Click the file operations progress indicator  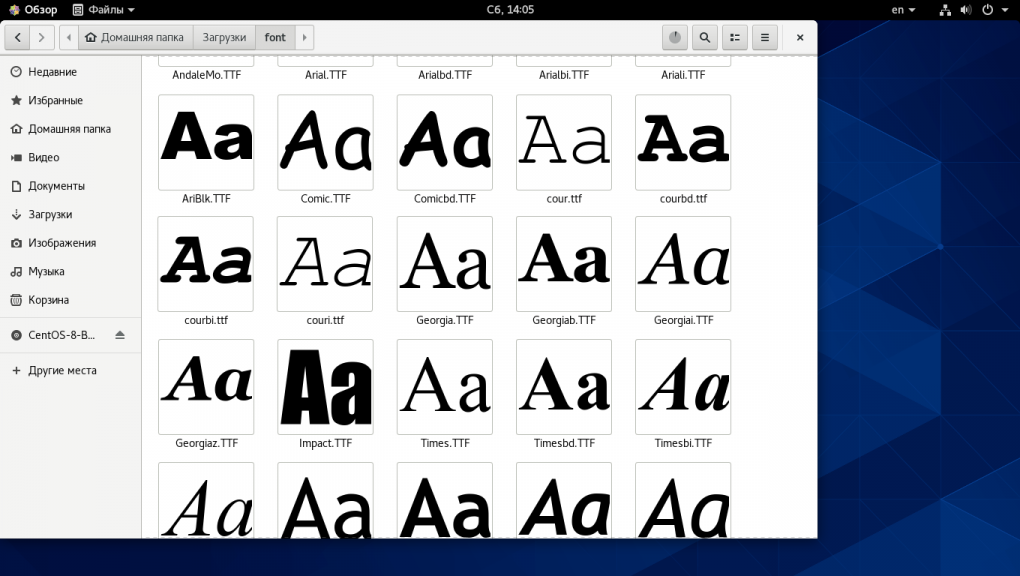point(675,38)
